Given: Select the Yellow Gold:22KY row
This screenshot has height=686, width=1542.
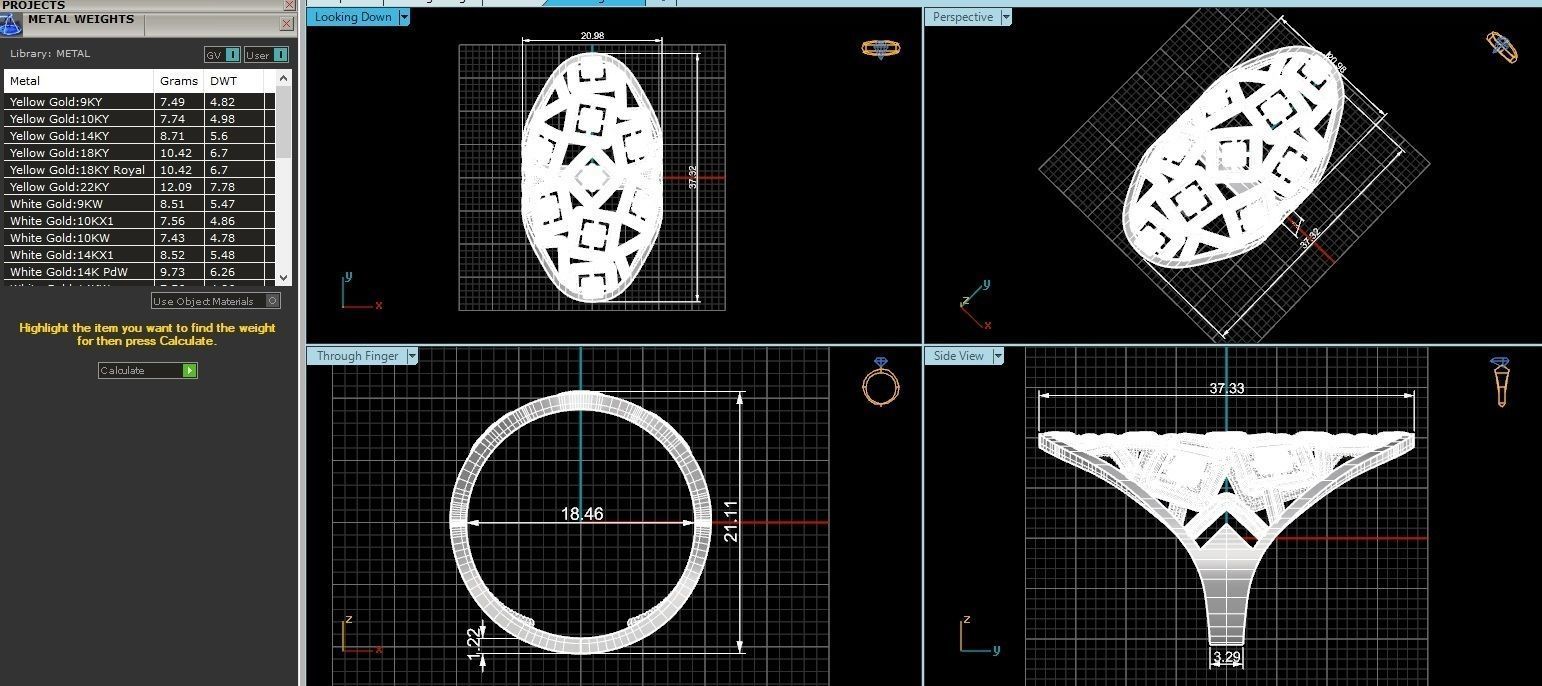Looking at the screenshot, I should click(x=140, y=187).
